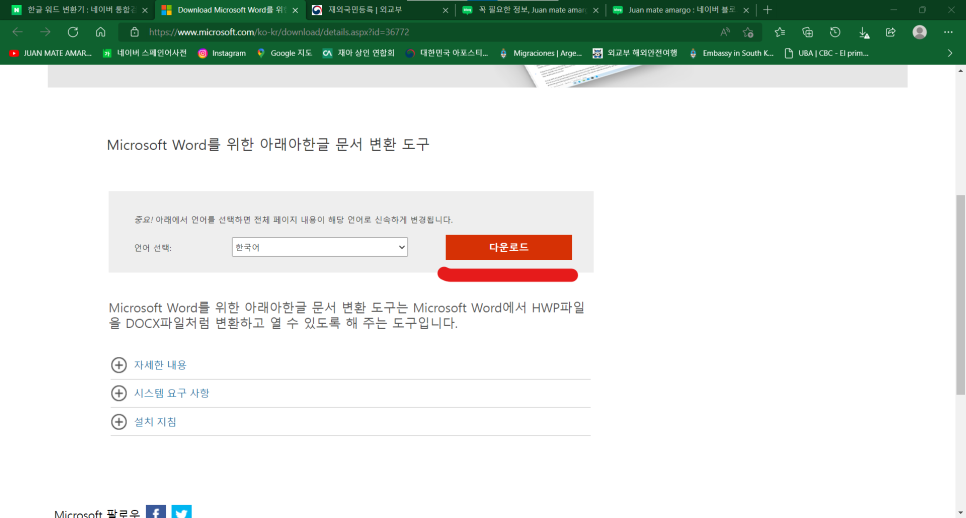Open Google 지도 bookmark
The width and height of the screenshot is (966, 518).
click(x=284, y=54)
